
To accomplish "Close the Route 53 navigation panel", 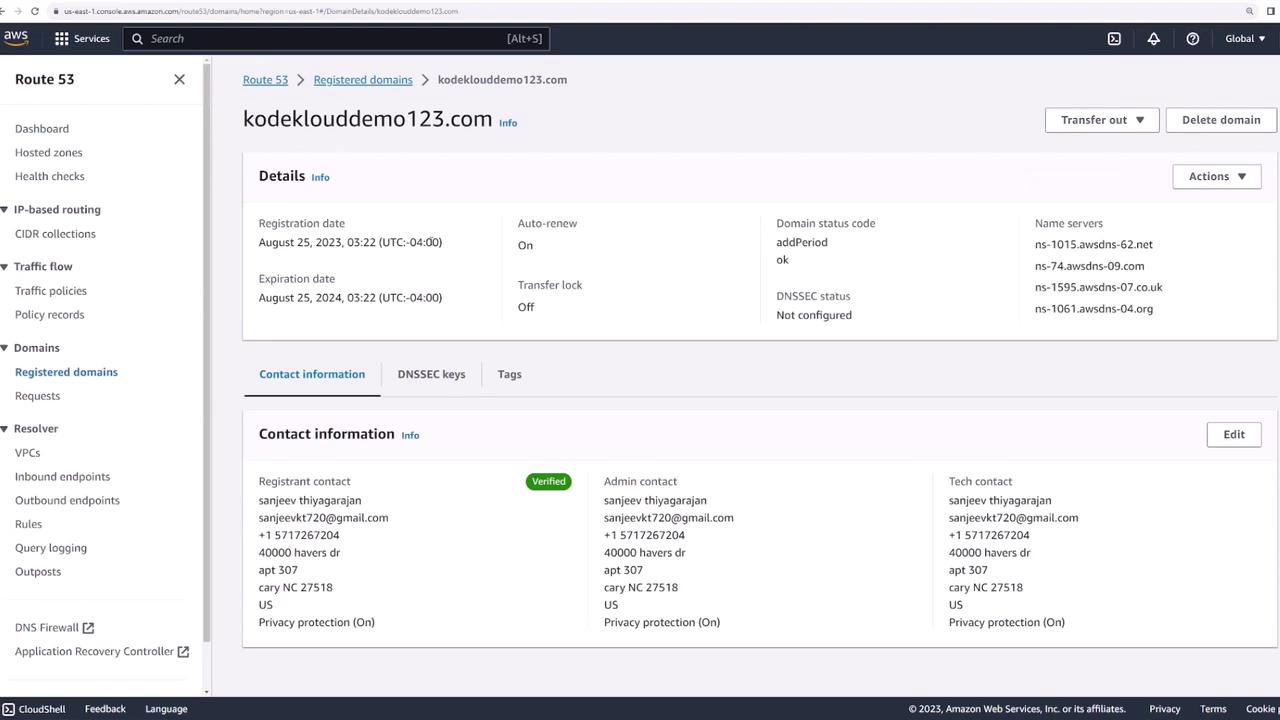I will tap(179, 79).
